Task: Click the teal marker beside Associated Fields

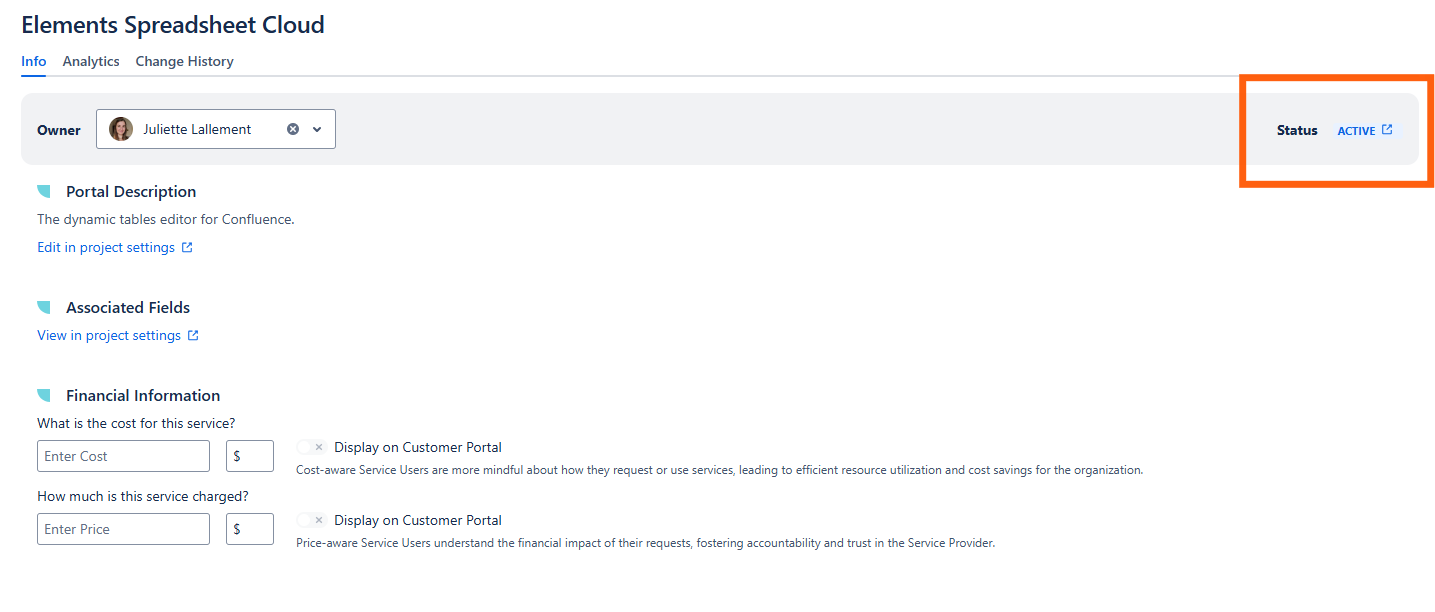Action: (x=44, y=307)
